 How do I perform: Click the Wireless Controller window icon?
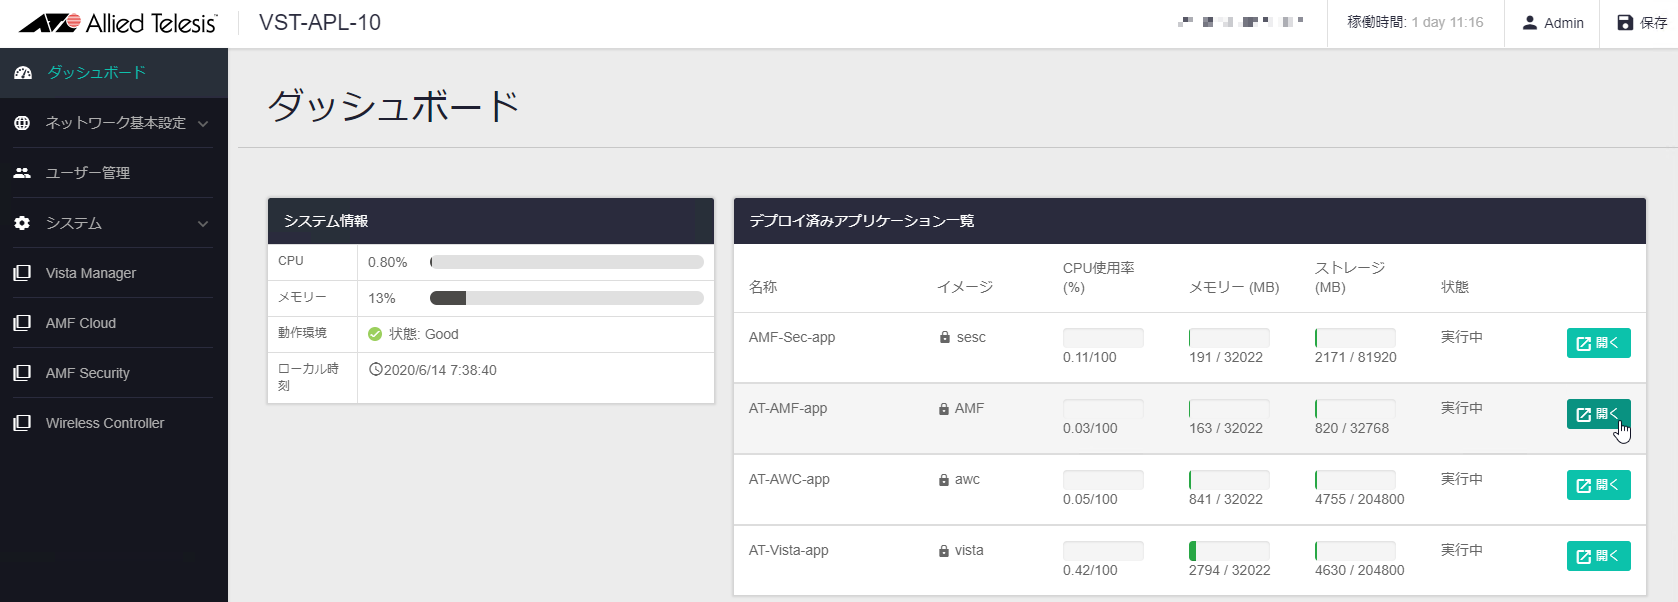pos(22,423)
